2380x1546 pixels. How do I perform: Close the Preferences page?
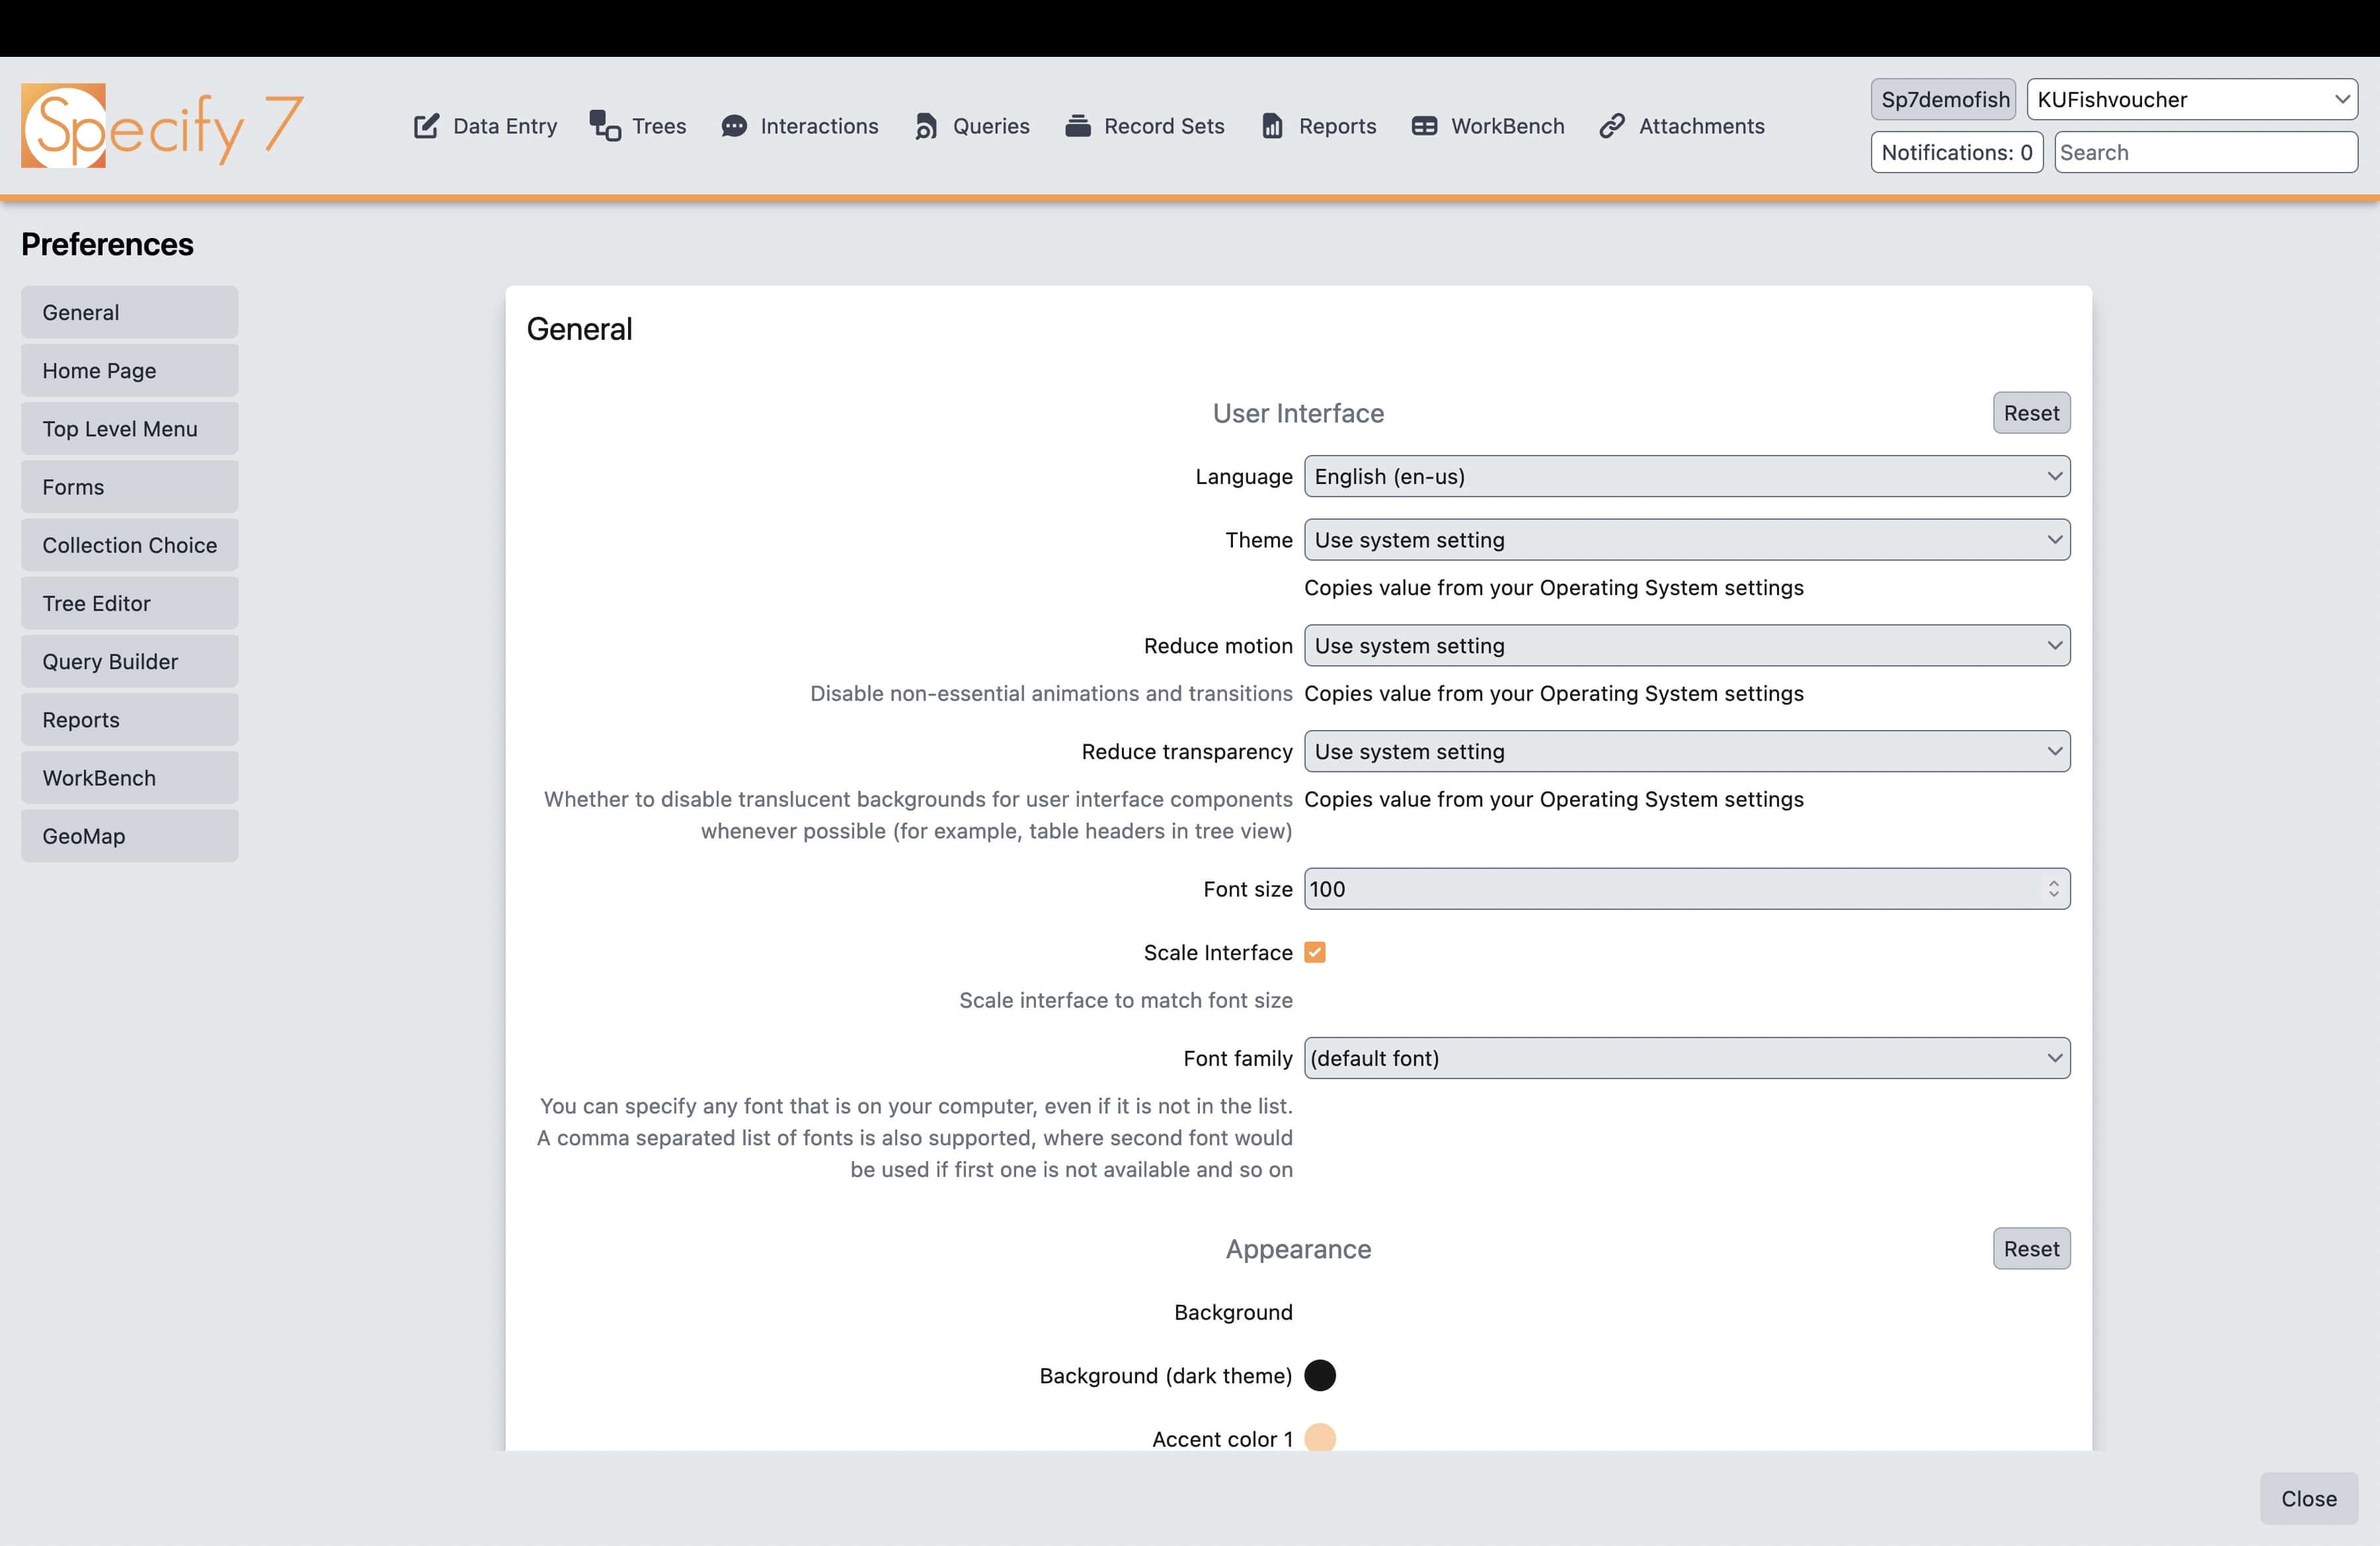(2308, 1498)
